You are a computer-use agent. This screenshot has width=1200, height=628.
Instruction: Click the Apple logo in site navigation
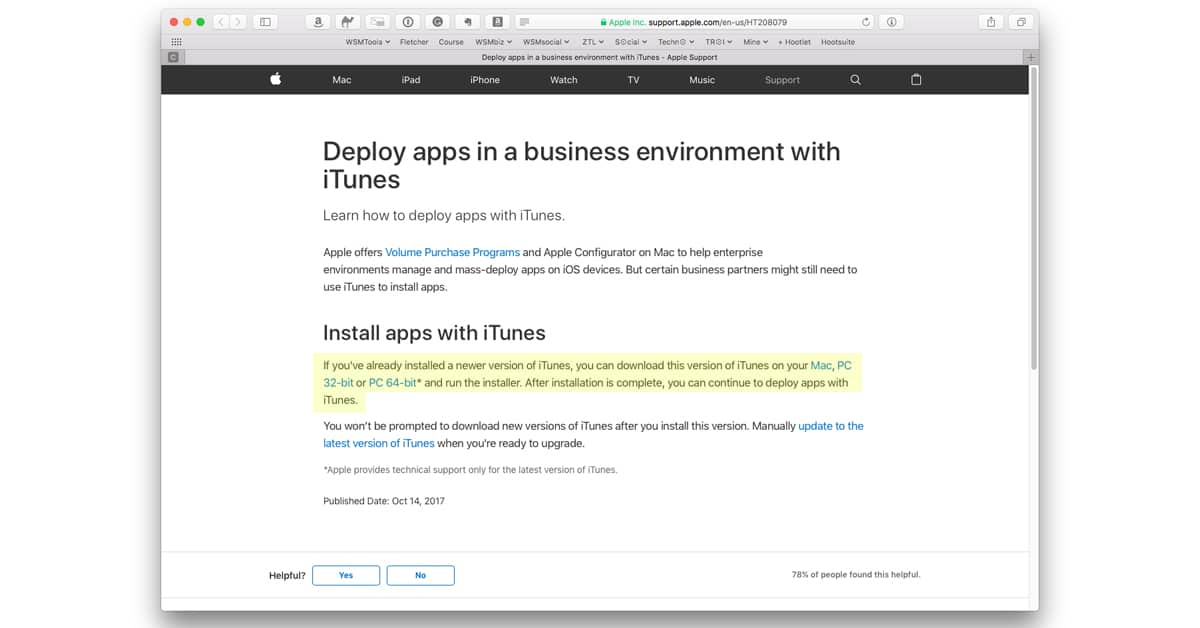pos(276,80)
